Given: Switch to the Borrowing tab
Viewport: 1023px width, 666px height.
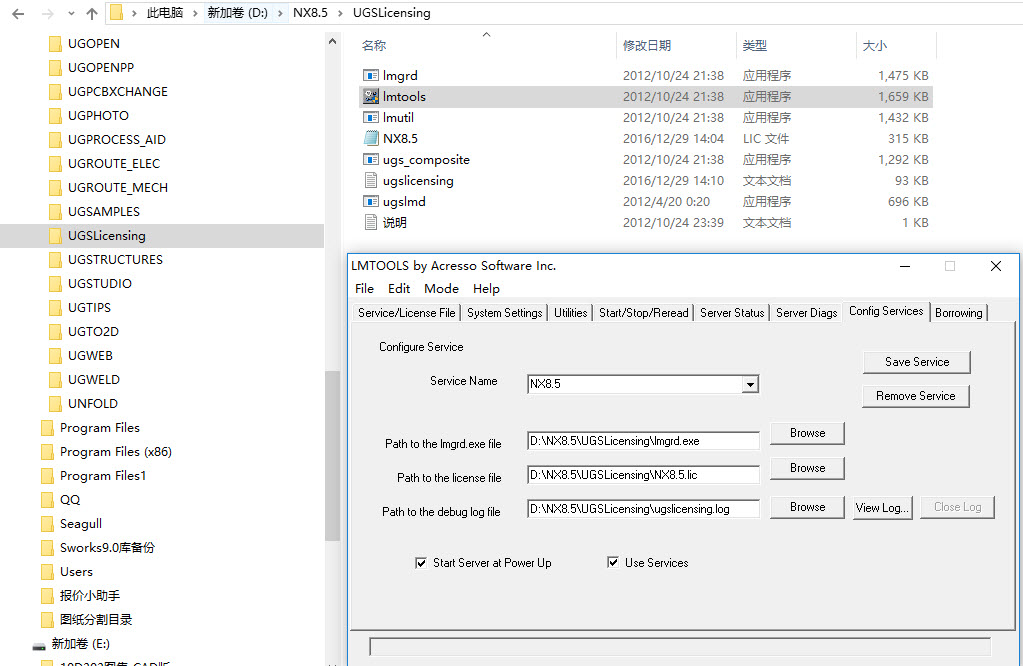Looking at the screenshot, I should click(958, 313).
